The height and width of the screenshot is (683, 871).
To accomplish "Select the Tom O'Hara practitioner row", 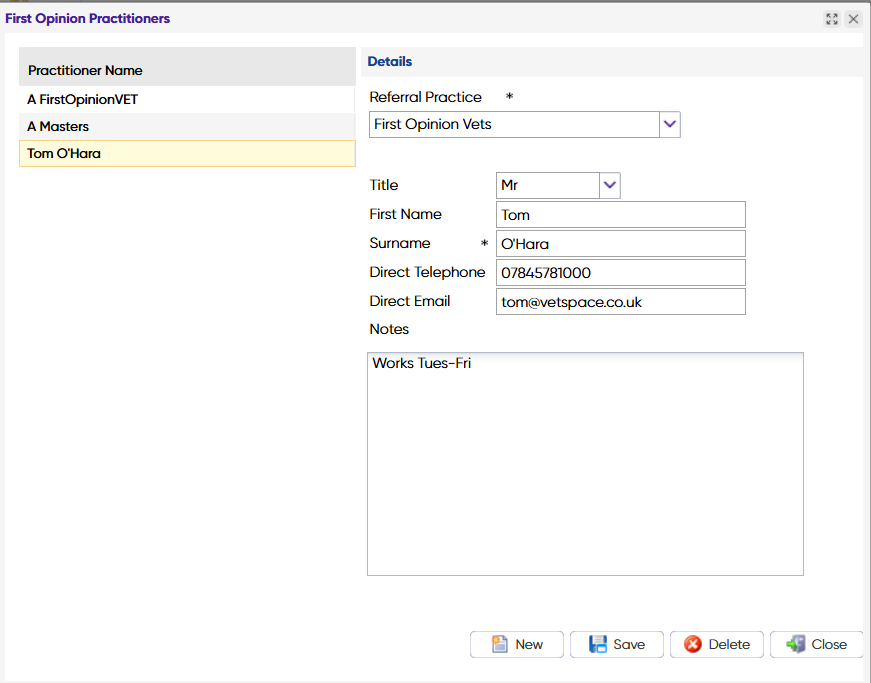I will click(x=187, y=154).
